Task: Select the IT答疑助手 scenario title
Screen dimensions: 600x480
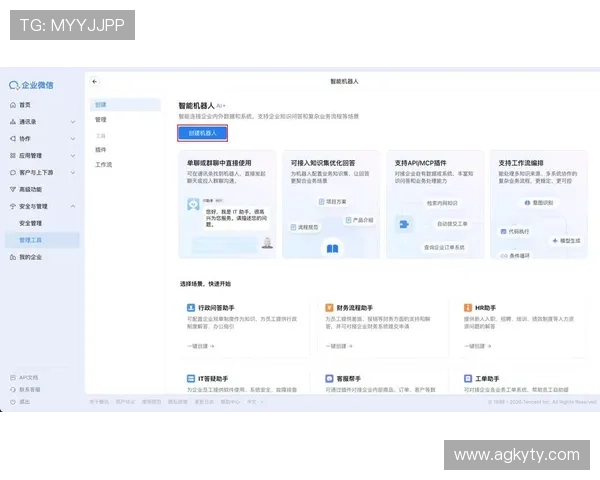Action: coord(213,379)
